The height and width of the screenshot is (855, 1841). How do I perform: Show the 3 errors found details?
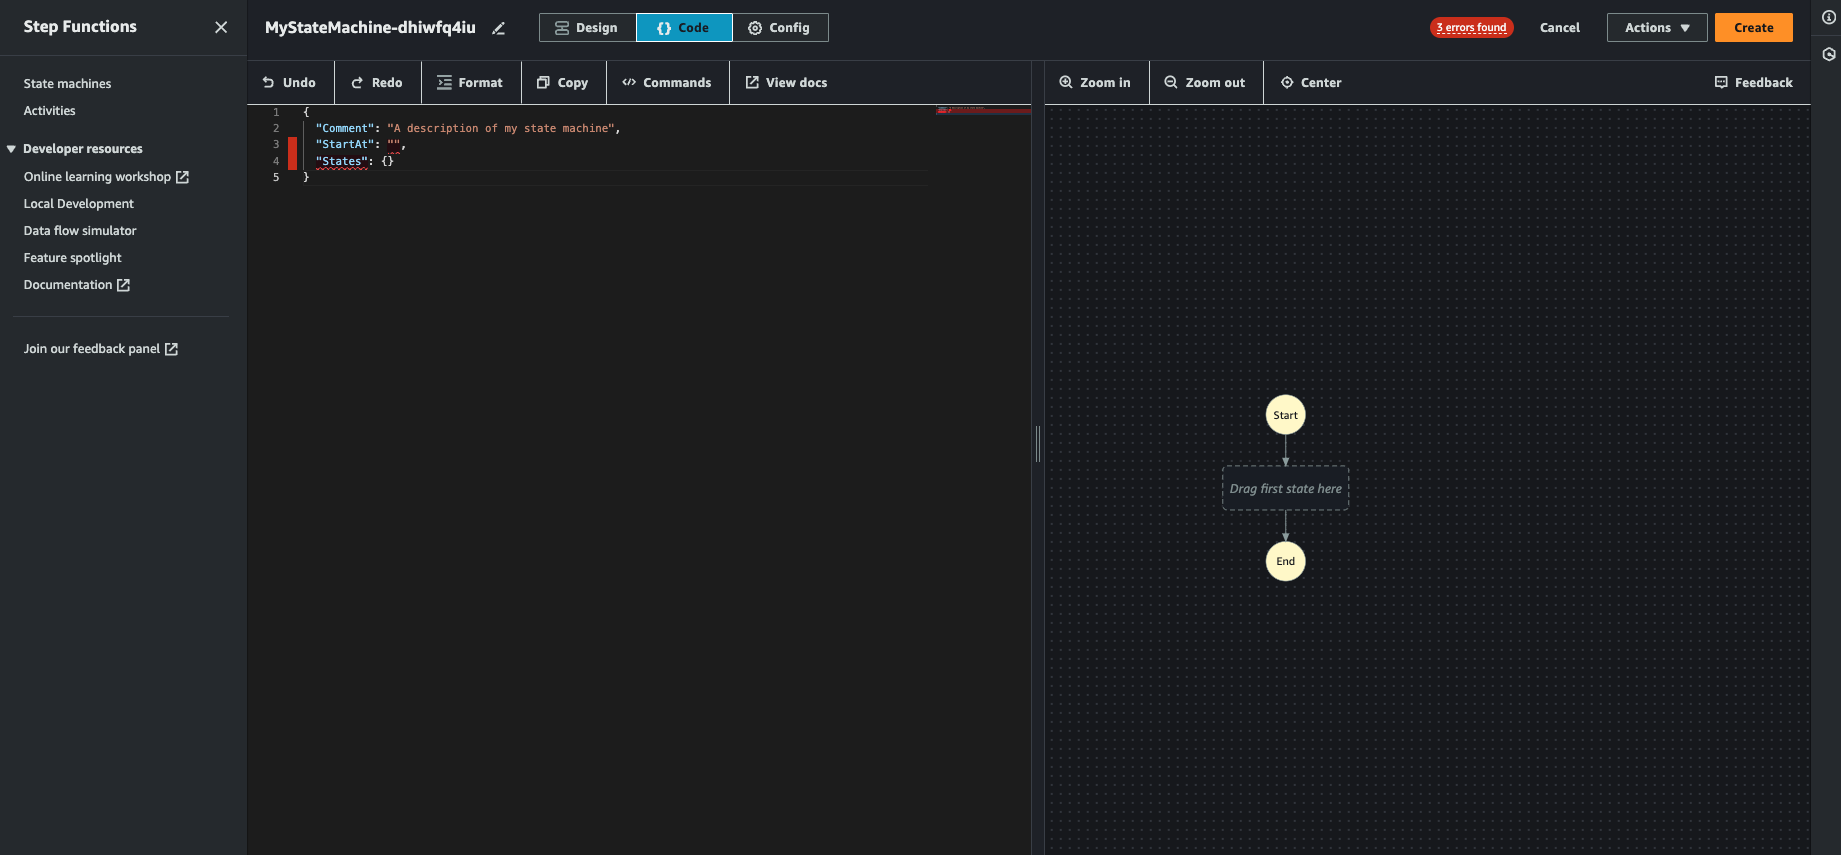coord(1471,28)
